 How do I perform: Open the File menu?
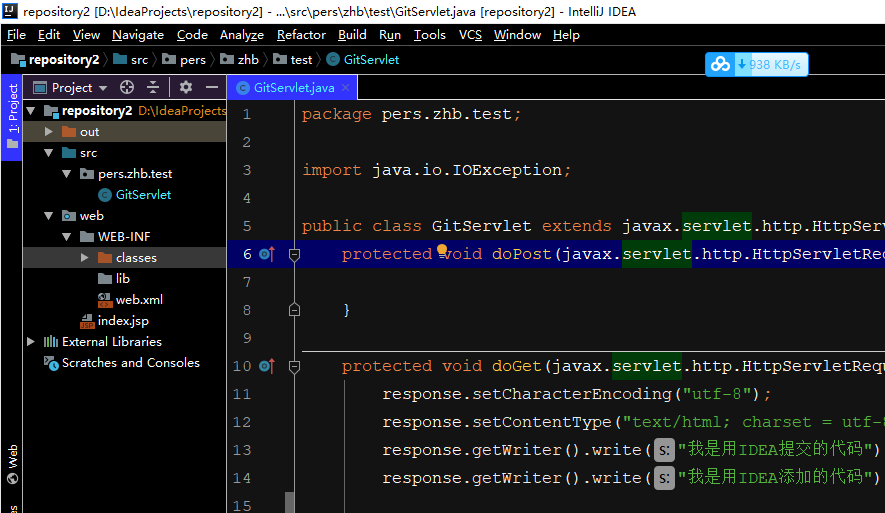click(x=16, y=35)
